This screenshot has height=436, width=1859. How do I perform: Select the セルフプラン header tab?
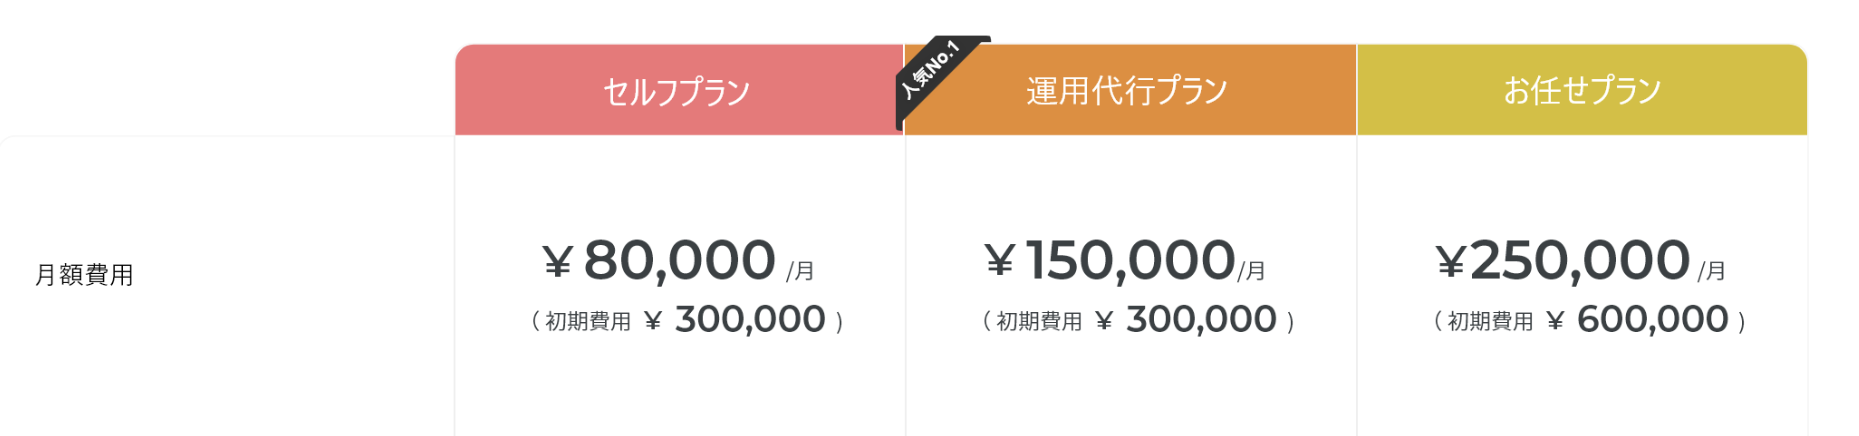(x=677, y=91)
